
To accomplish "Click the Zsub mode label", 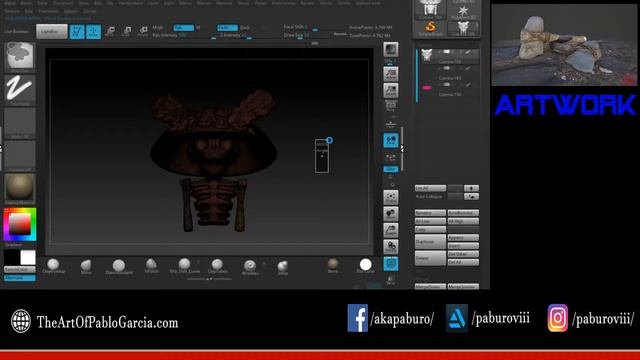I will pyautogui.click(x=245, y=28).
